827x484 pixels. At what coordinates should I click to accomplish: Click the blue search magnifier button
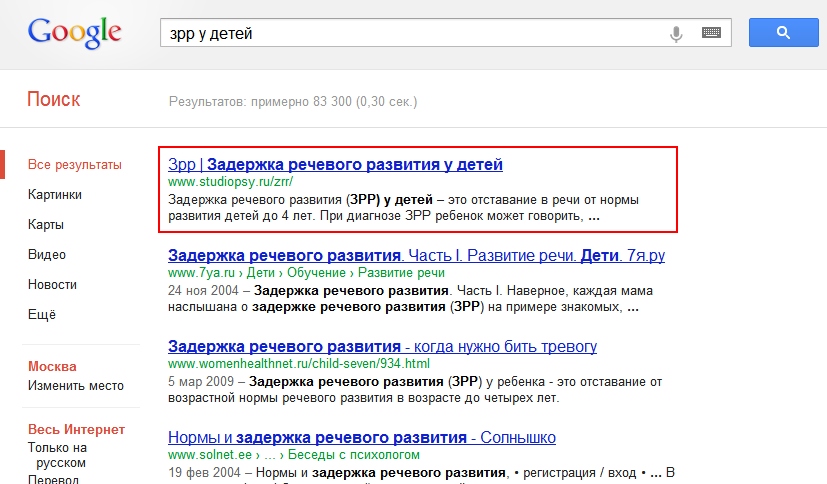point(783,33)
